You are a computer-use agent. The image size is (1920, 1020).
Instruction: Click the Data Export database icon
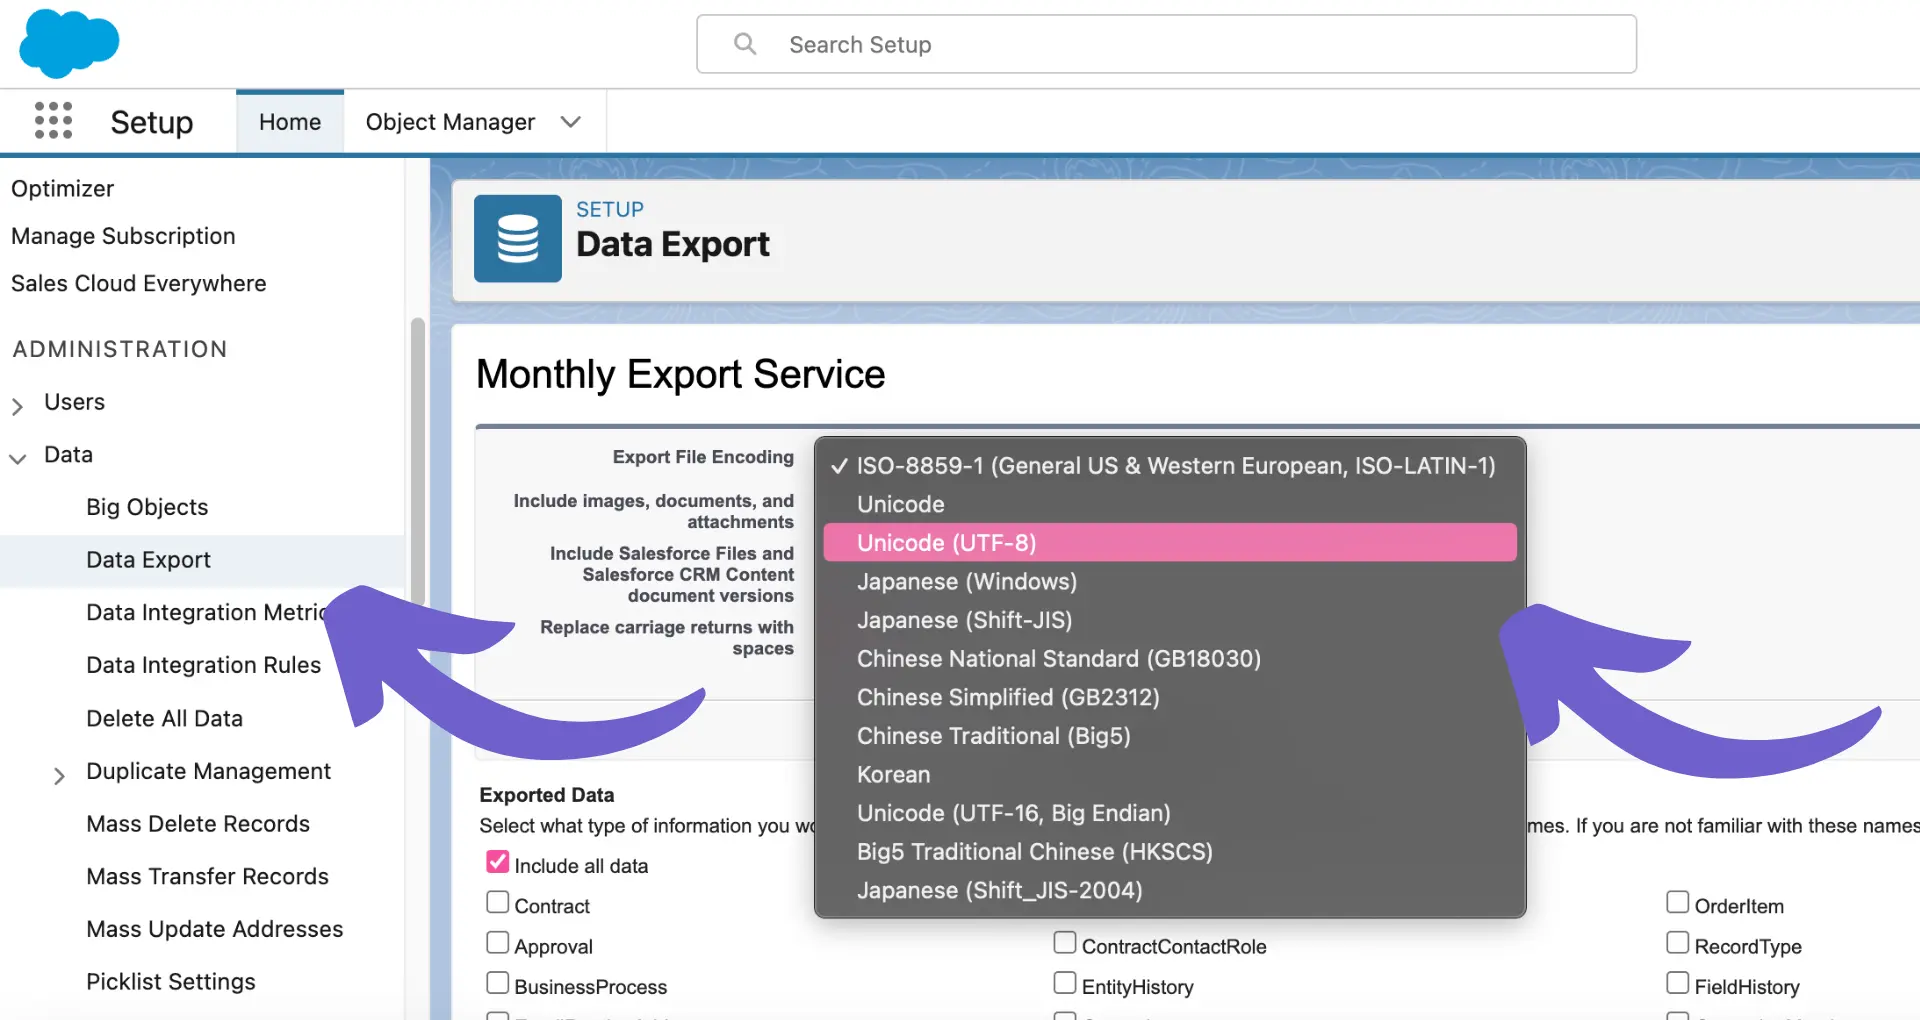coord(517,238)
